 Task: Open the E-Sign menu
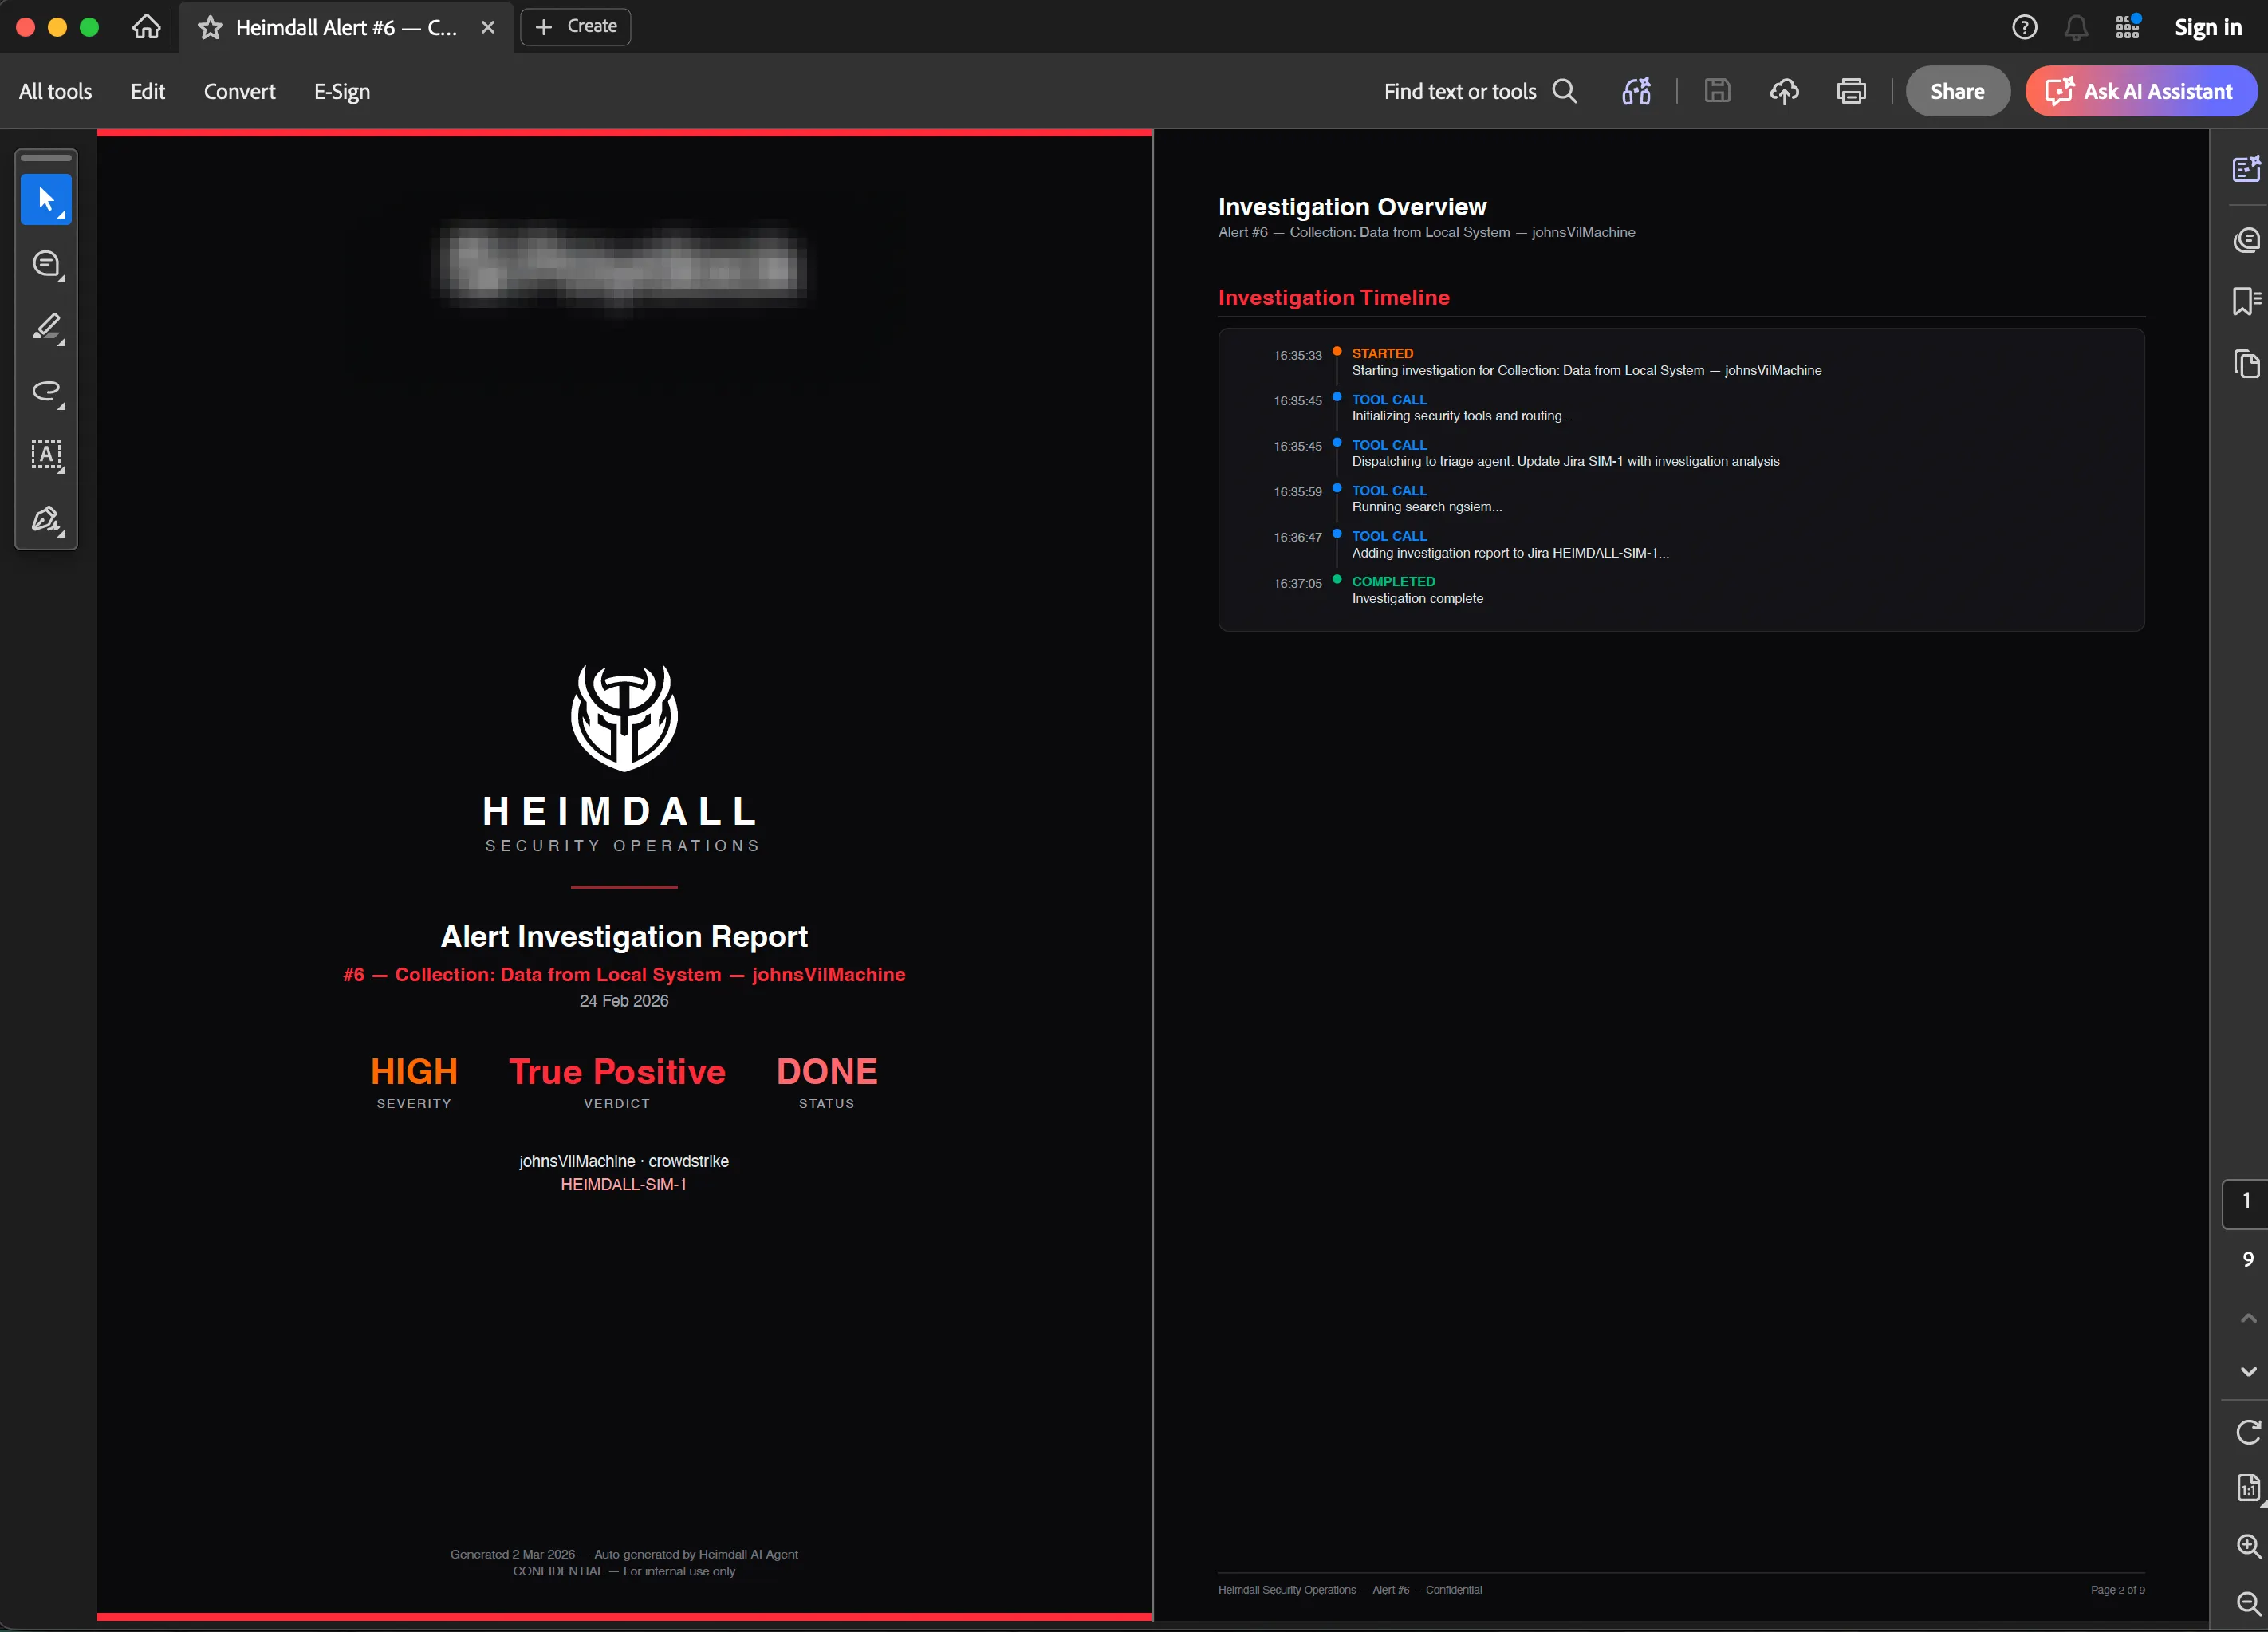(x=342, y=91)
